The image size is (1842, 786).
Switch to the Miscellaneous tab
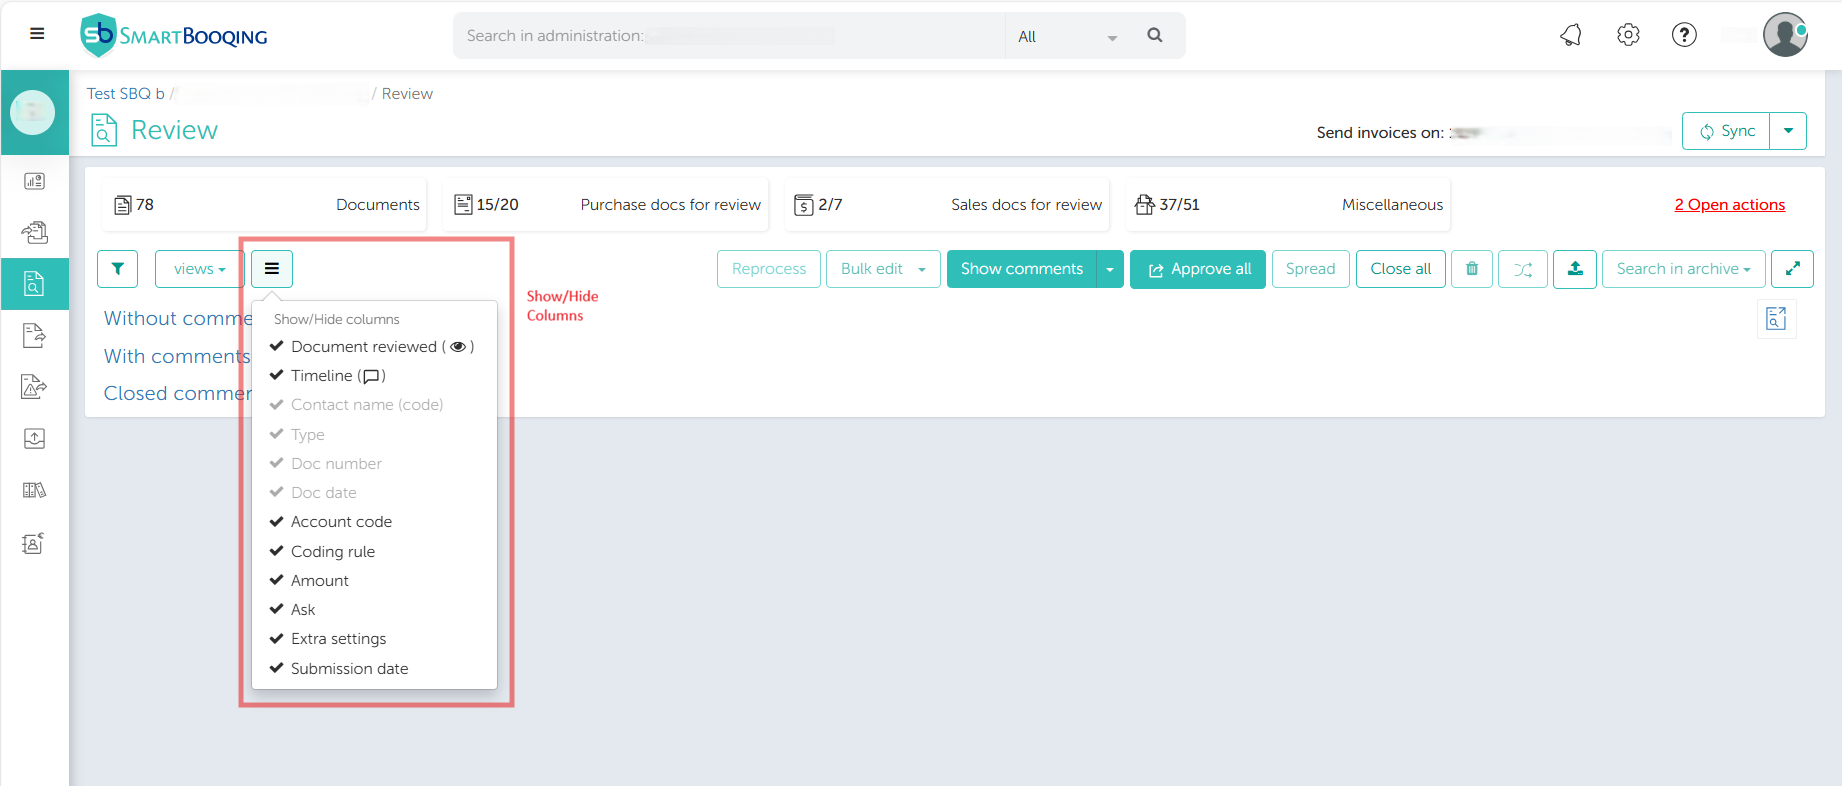[x=1288, y=205]
